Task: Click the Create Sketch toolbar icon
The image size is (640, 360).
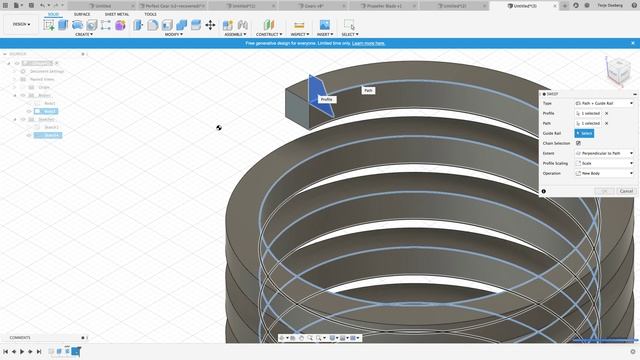Action: click(49, 25)
